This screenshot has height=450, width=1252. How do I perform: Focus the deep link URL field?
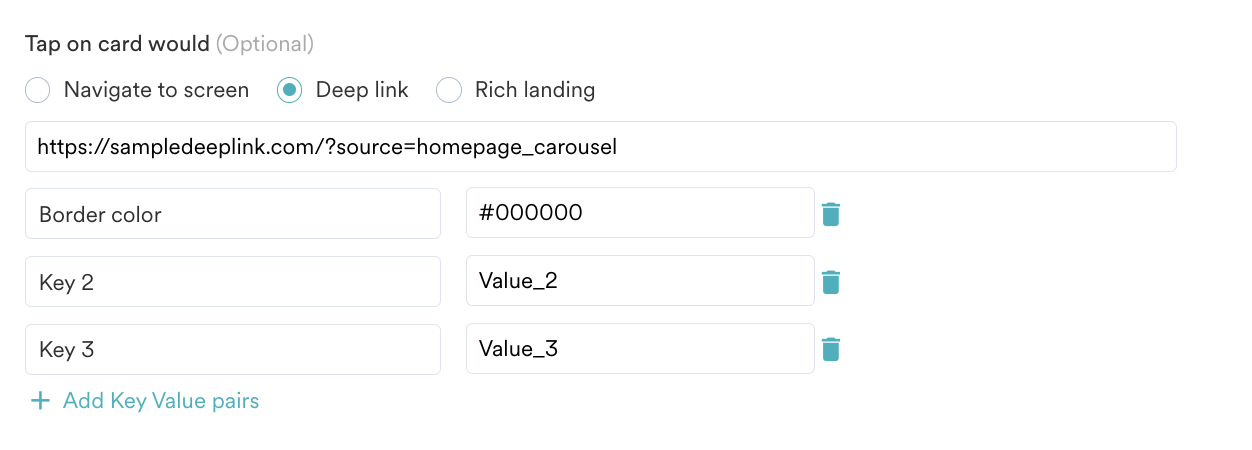[600, 147]
